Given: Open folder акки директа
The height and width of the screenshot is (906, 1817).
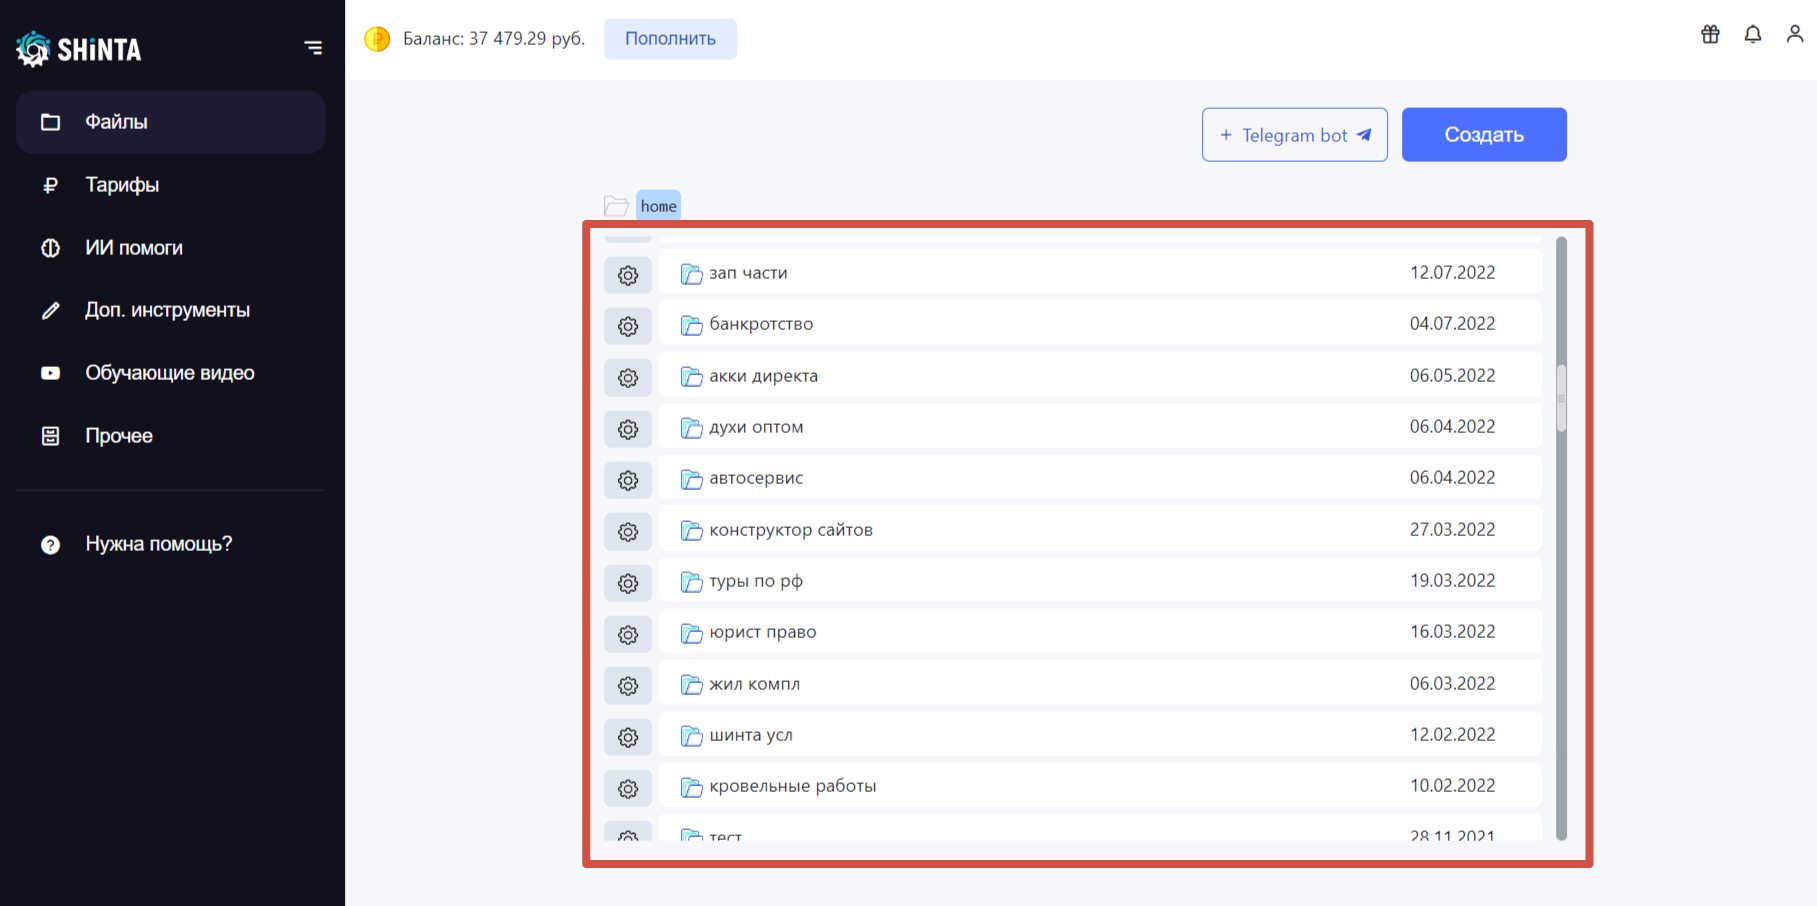Looking at the screenshot, I should tap(1100, 376).
